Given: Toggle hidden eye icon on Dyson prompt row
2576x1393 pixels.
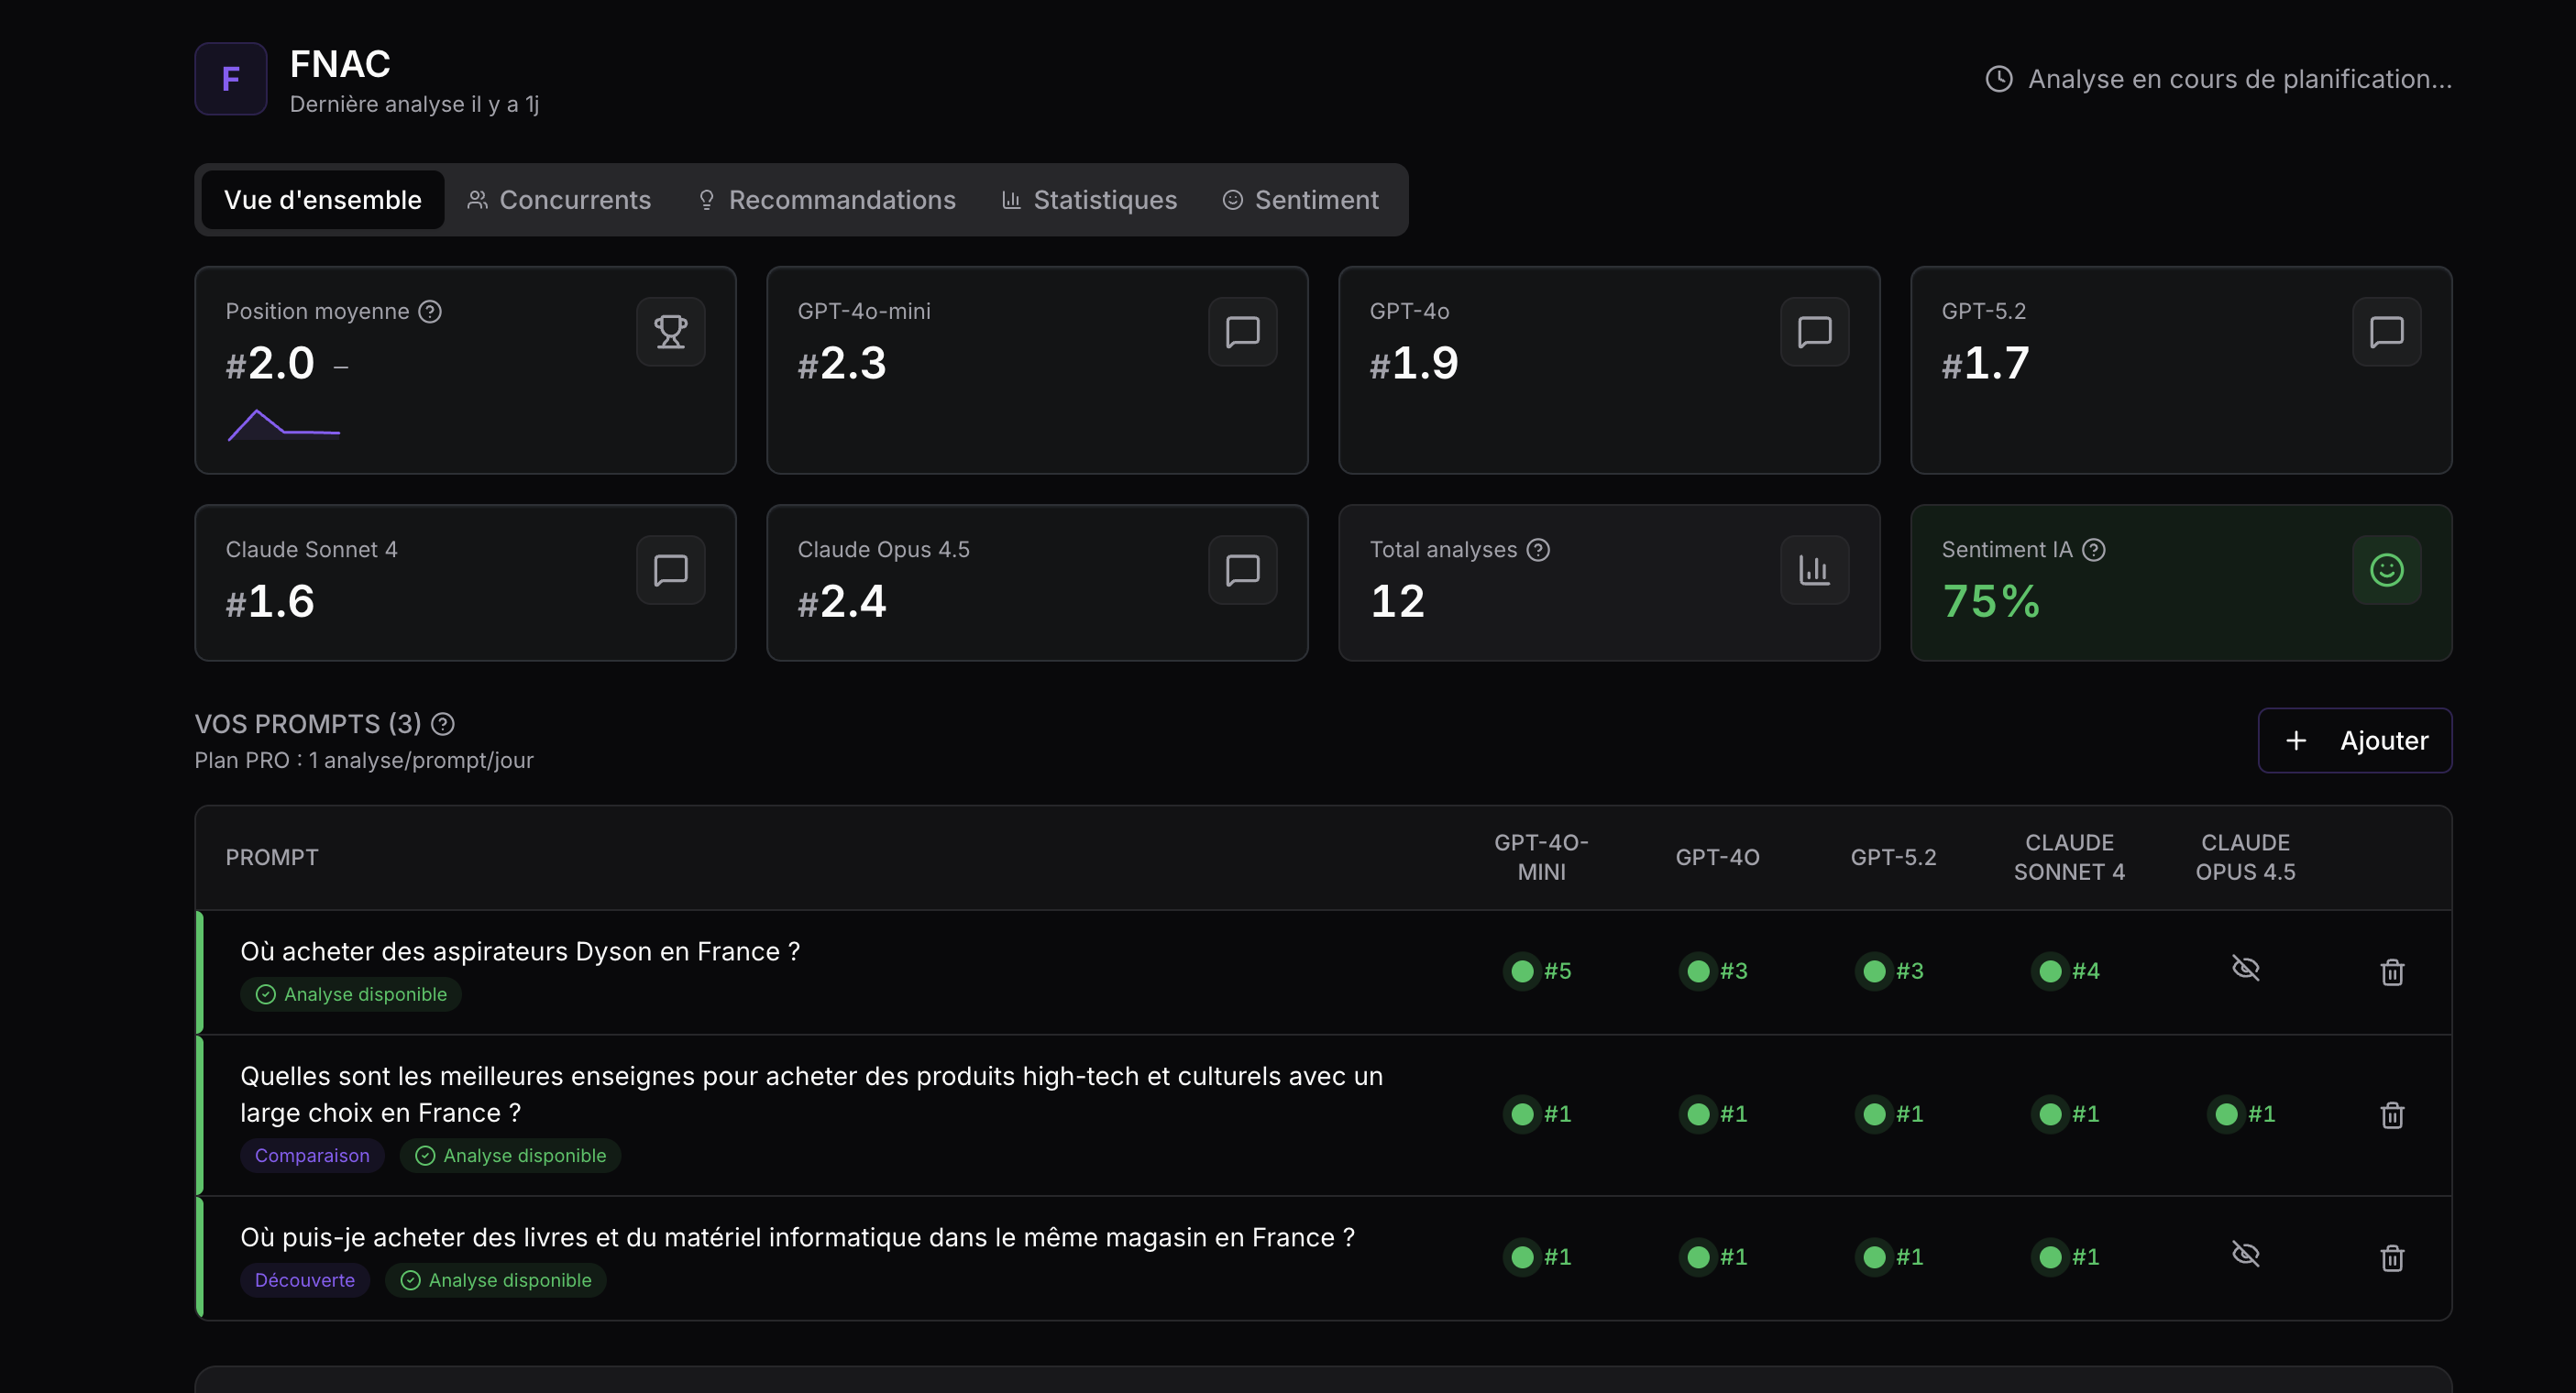Looking at the screenshot, I should [2245, 968].
